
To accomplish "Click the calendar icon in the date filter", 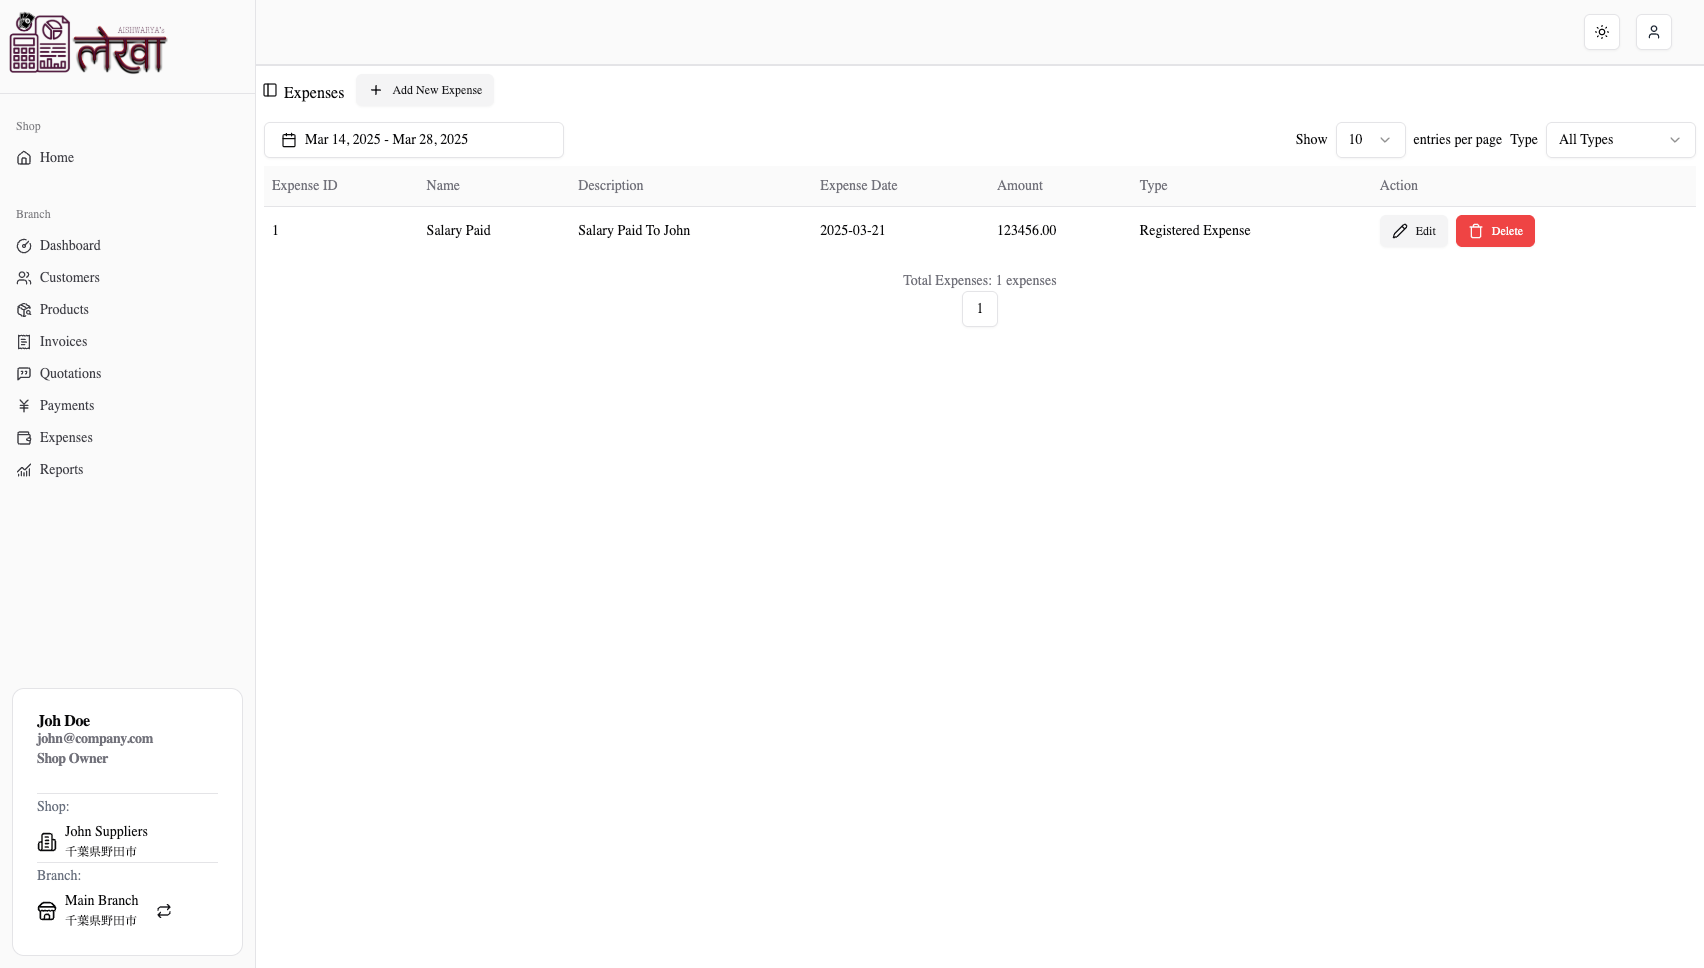I will (x=290, y=139).
